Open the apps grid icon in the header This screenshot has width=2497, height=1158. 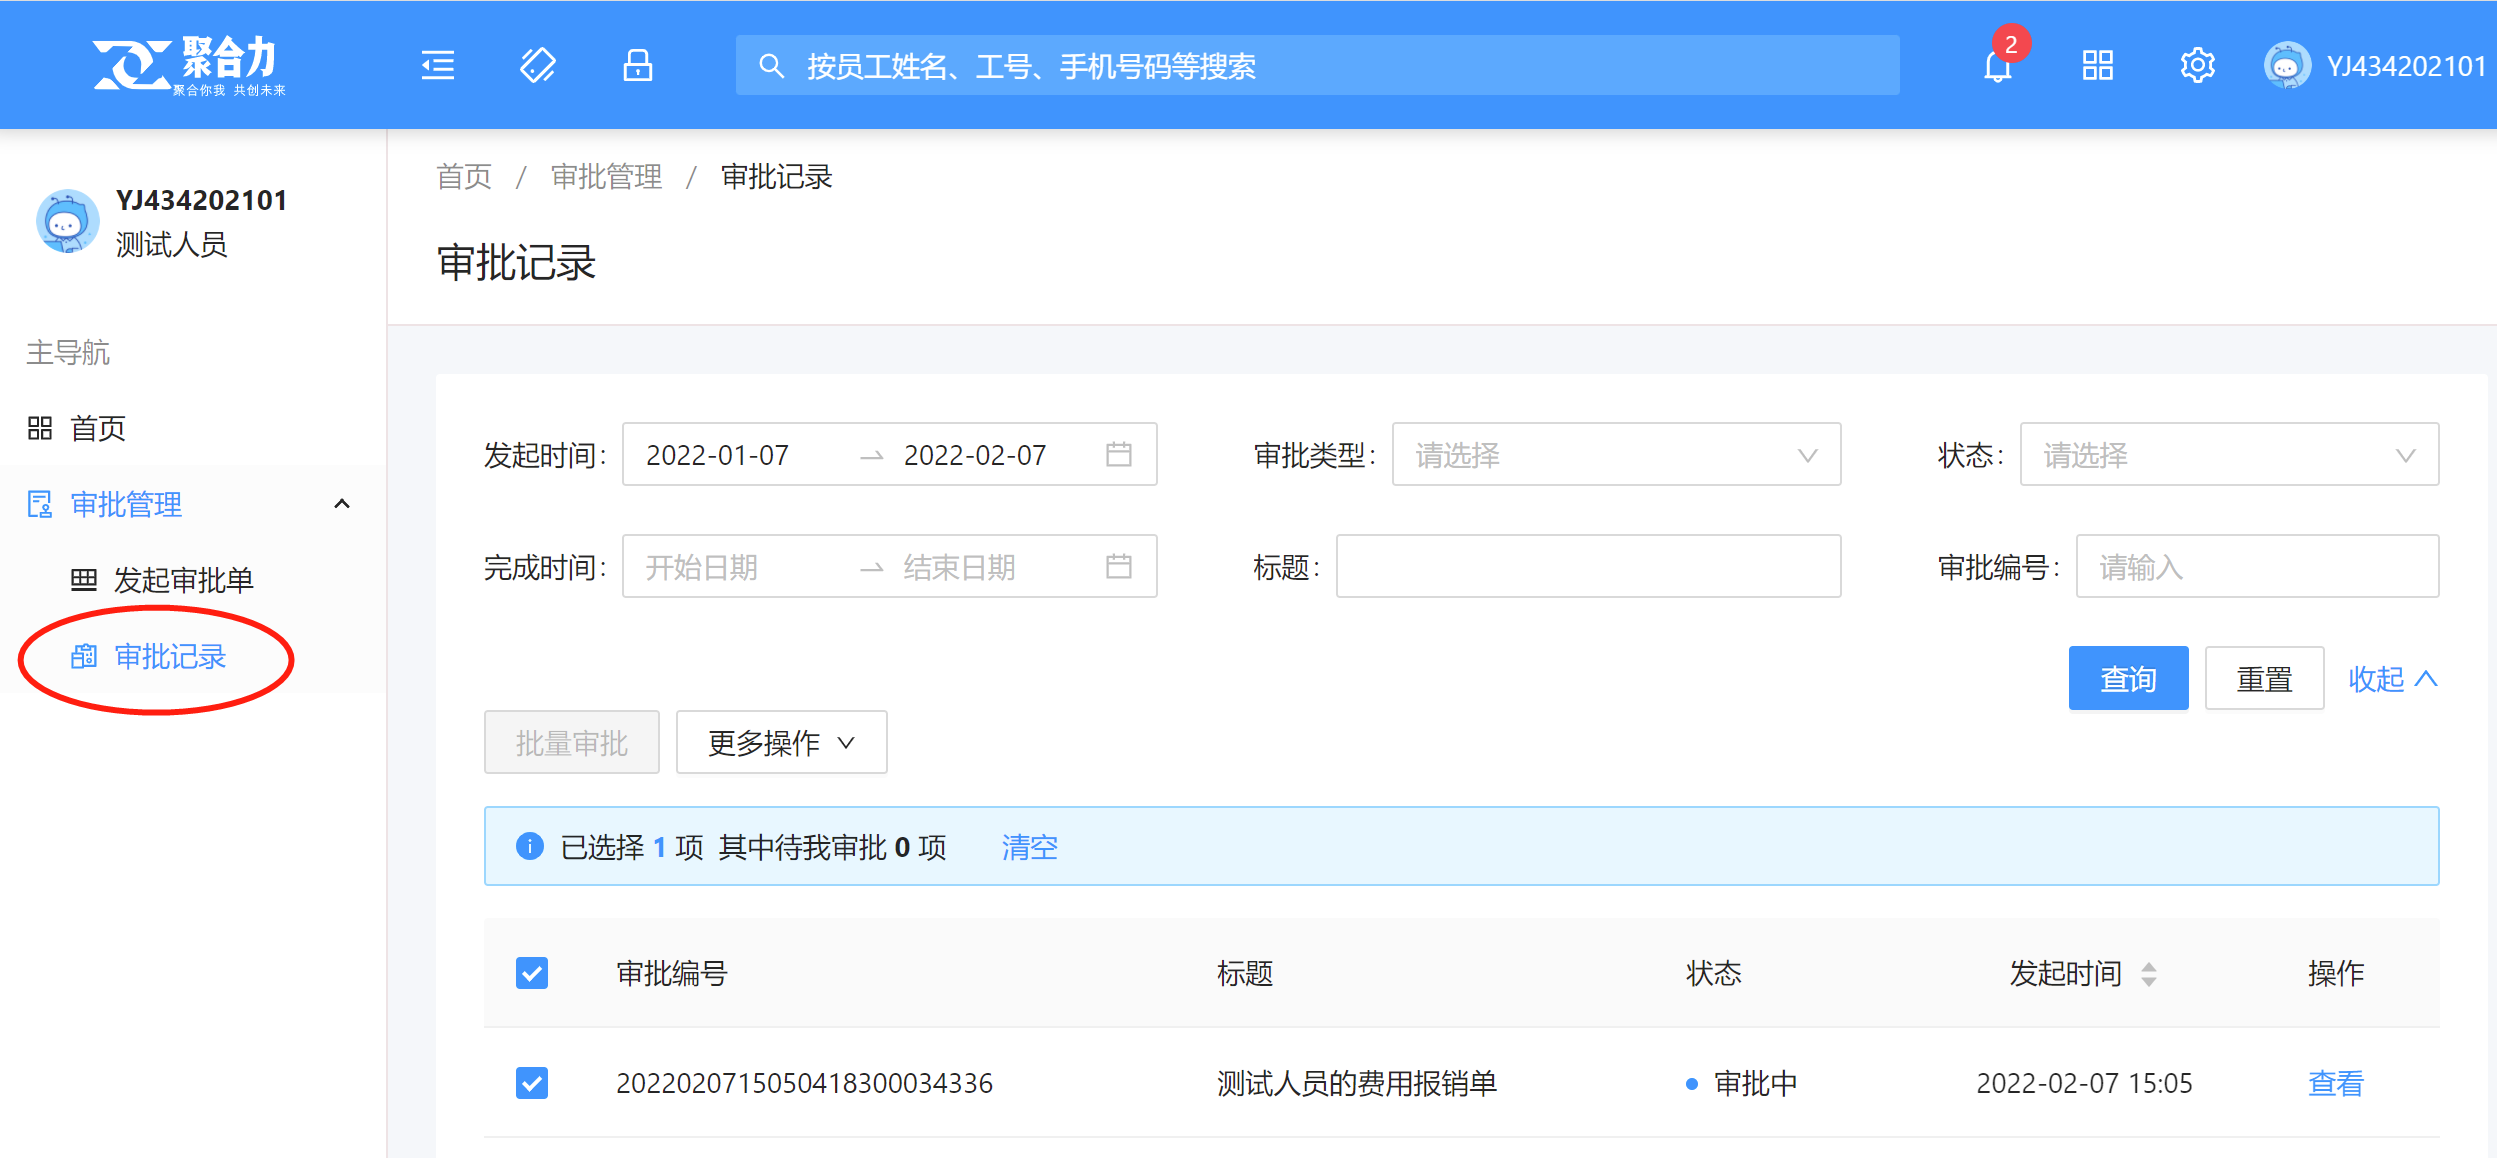point(2097,66)
